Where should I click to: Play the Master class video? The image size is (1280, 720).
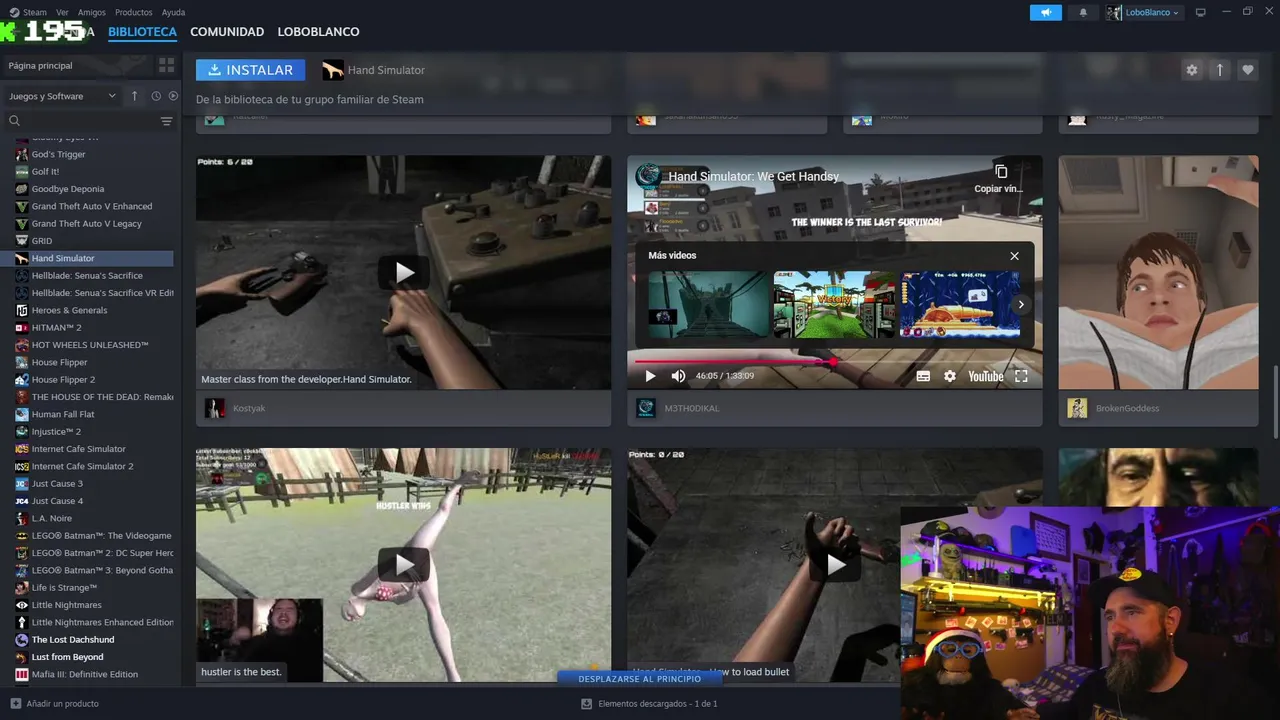pos(404,272)
